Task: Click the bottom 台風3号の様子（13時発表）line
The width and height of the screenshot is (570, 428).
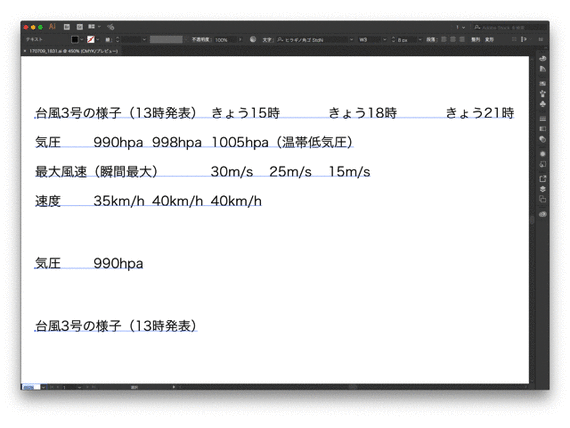Action: tap(116, 326)
